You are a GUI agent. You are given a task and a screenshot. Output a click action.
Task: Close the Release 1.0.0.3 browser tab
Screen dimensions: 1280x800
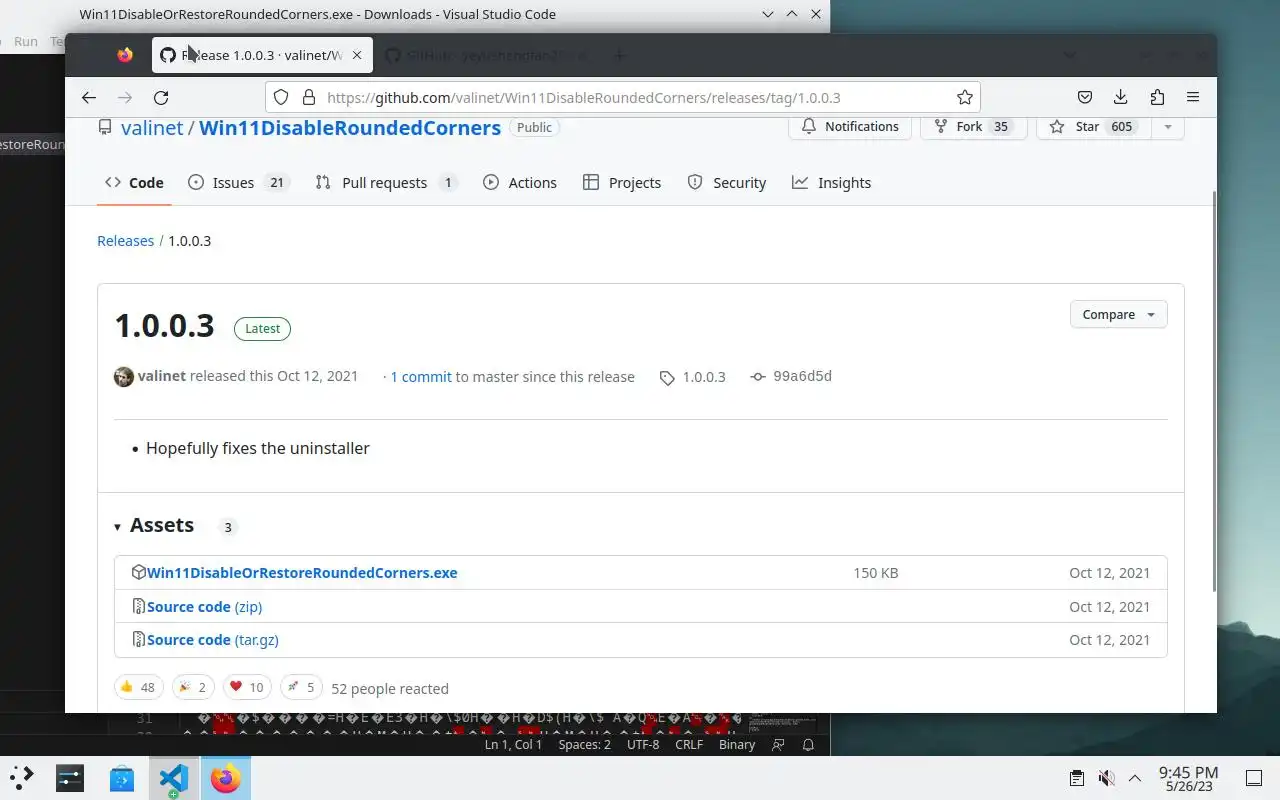click(357, 55)
